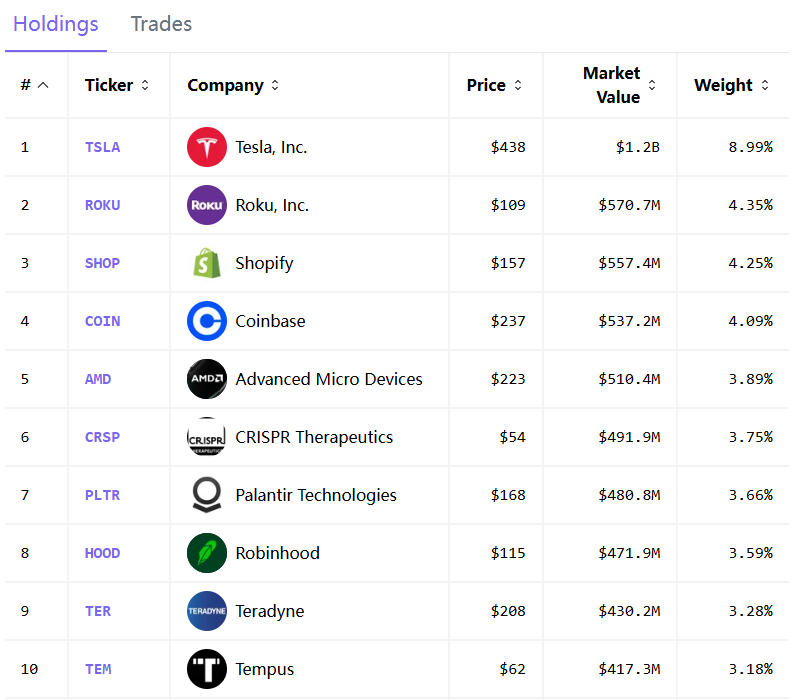Sort holdings by Market Value column
Screen dimensions: 794x700
(618, 85)
